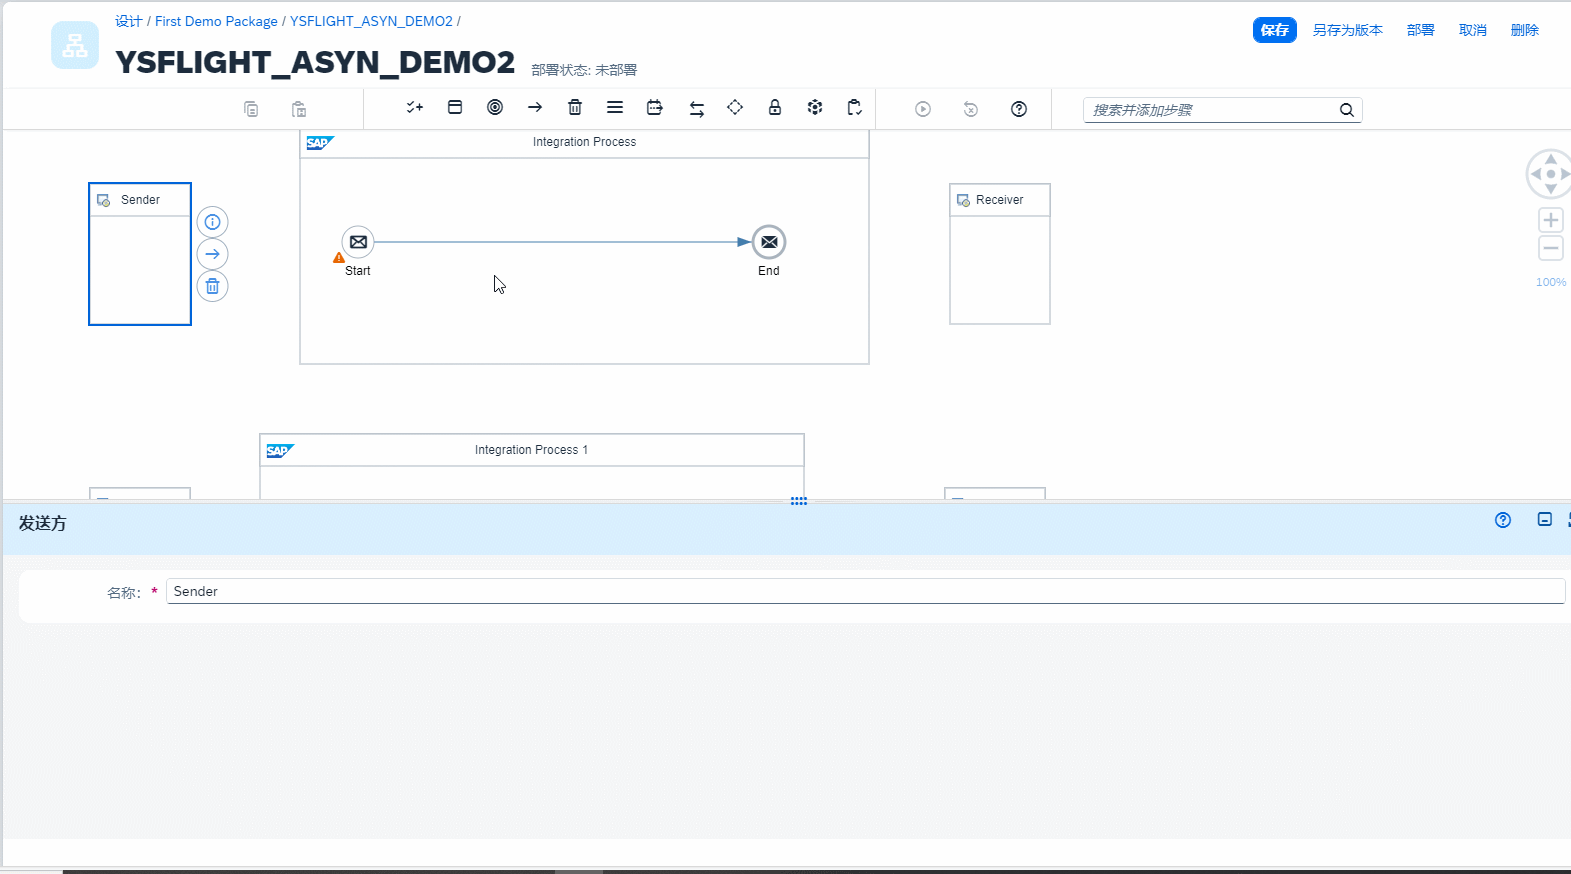The image size is (1571, 874).
Task: Click the padlock security icon in toolbar
Action: [775, 108]
